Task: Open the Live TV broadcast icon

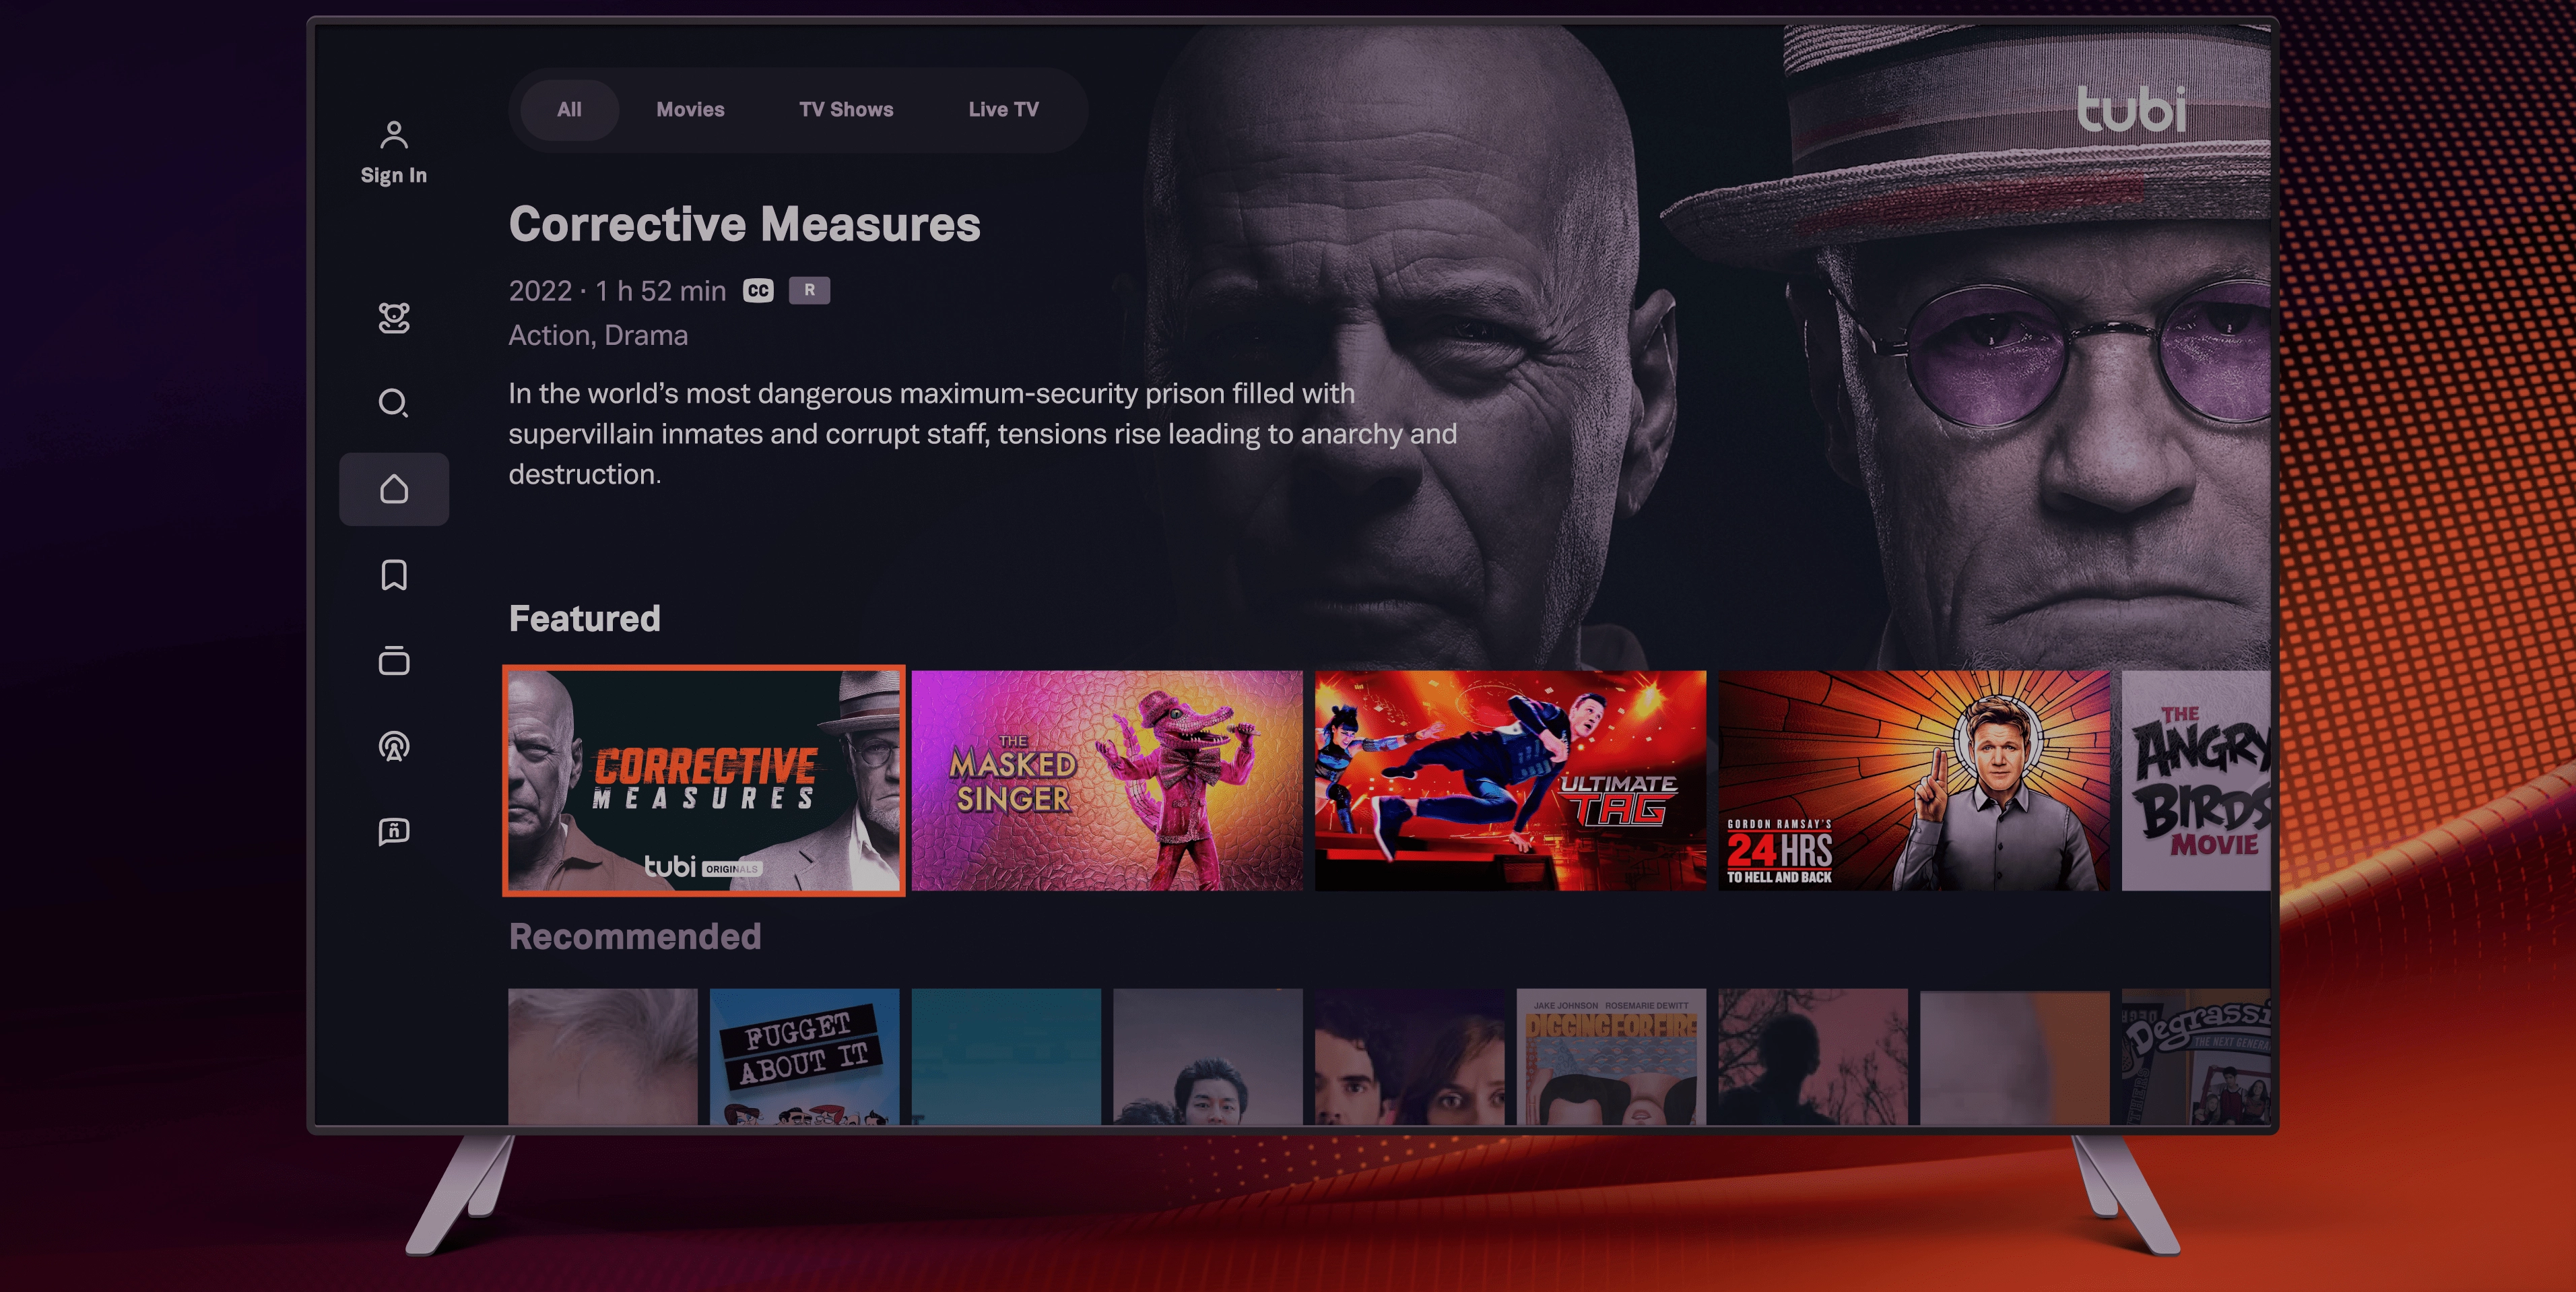Action: point(393,746)
